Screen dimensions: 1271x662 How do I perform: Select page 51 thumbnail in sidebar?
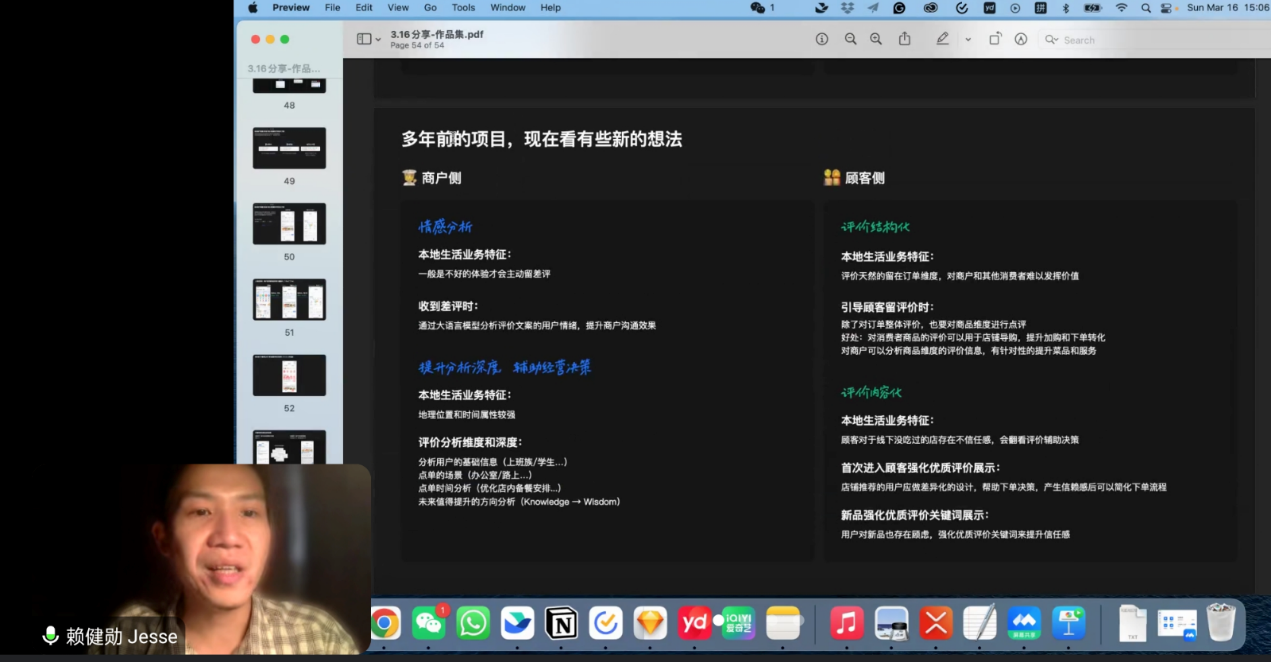pos(289,299)
